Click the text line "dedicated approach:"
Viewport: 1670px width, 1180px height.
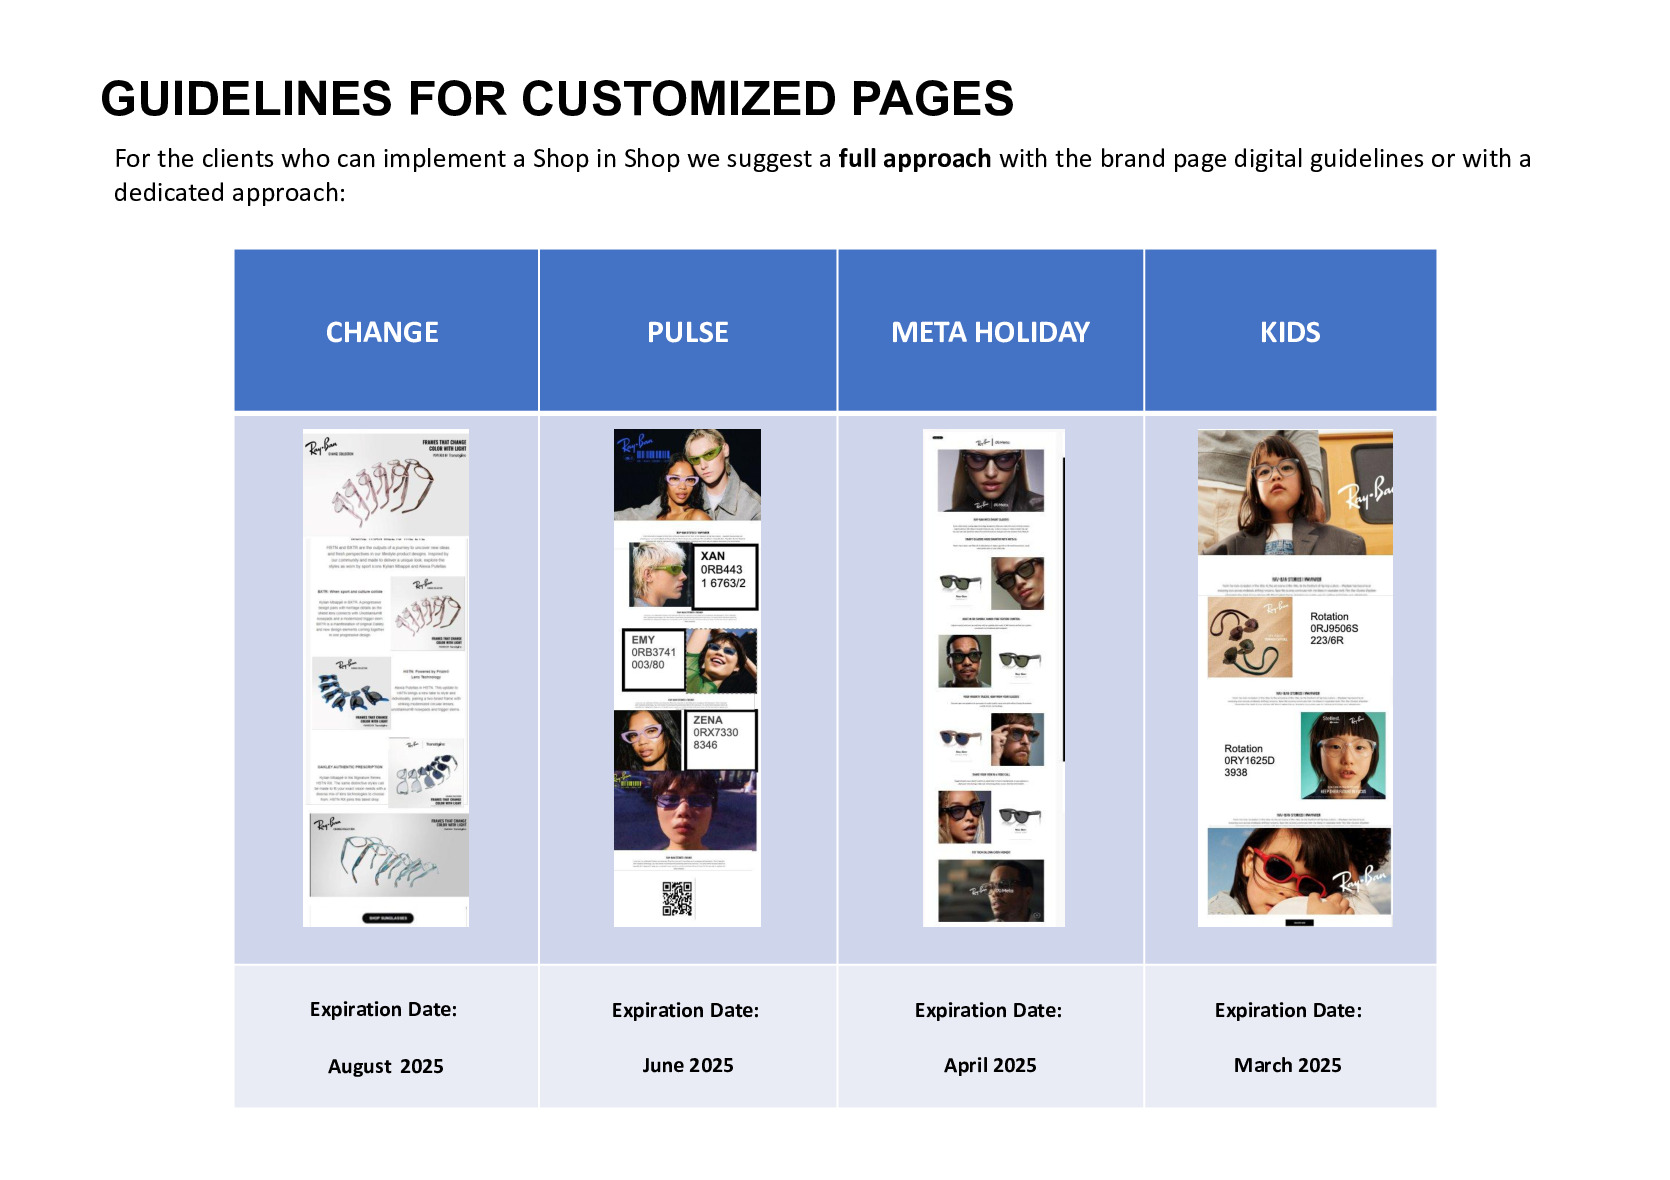coord(230,192)
